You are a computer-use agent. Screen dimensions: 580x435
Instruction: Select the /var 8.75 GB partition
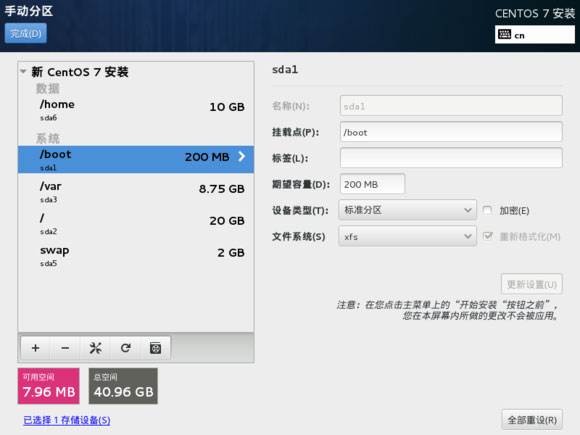(x=136, y=192)
